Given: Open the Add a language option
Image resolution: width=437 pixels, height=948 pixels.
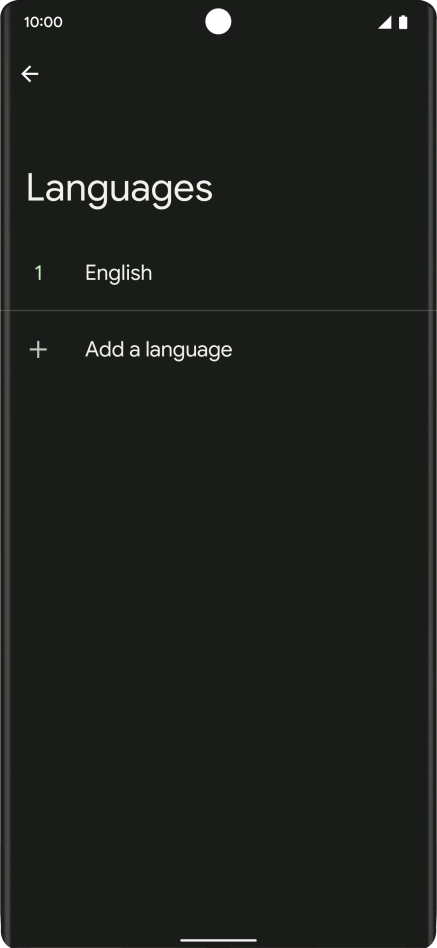Looking at the screenshot, I should (218, 349).
